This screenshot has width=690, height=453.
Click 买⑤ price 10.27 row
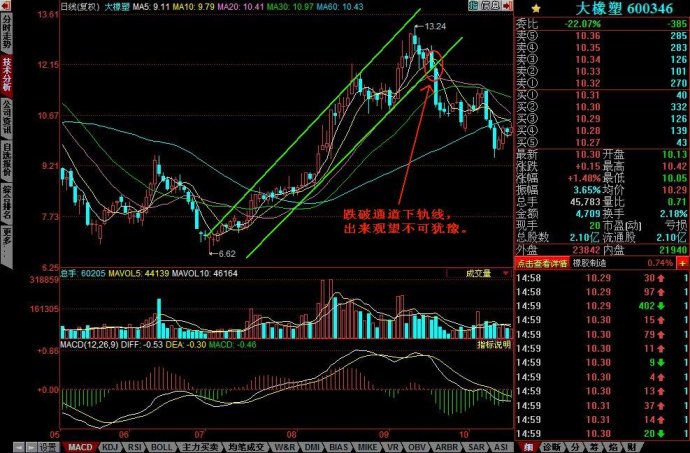pyautogui.click(x=602, y=143)
